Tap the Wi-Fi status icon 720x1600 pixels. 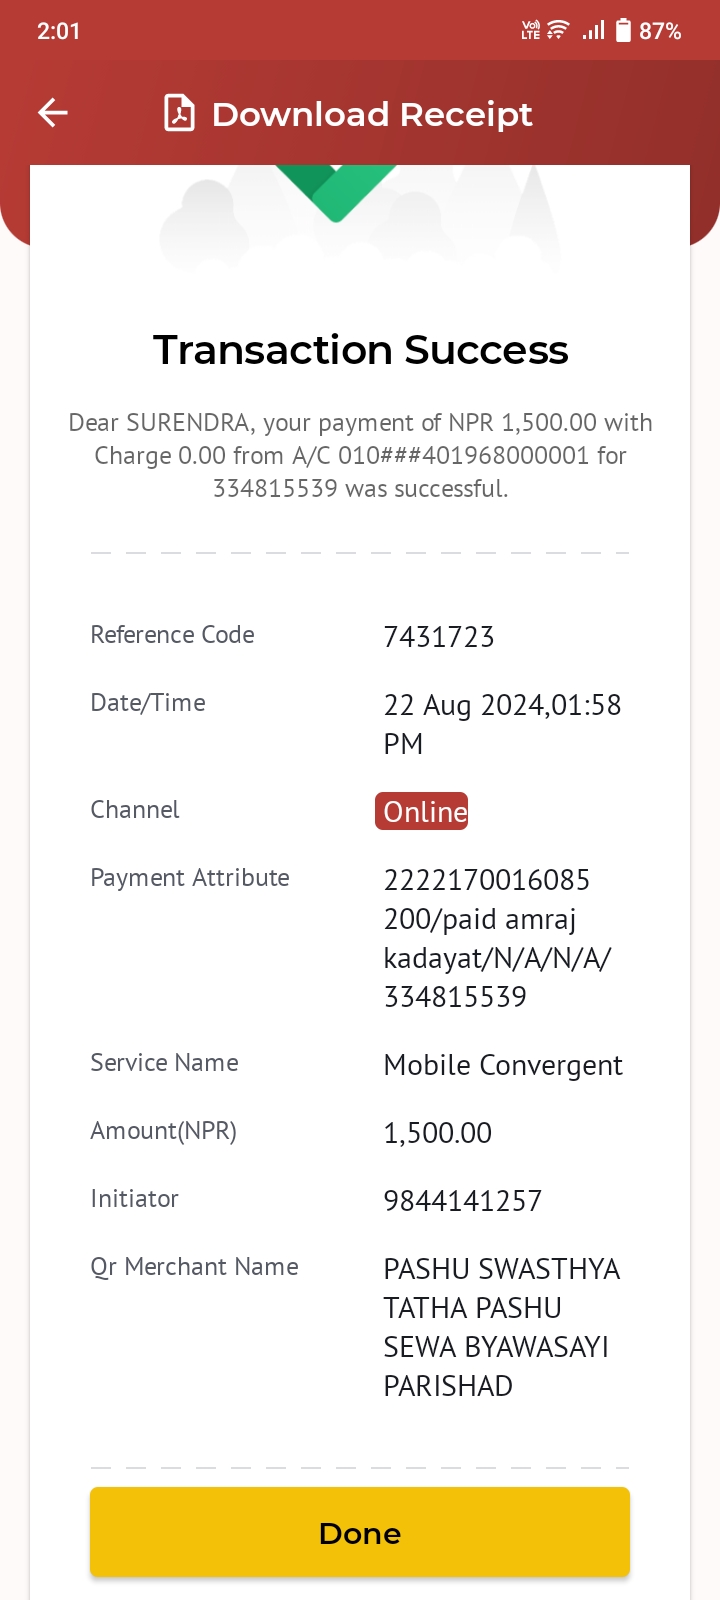[x=558, y=30]
